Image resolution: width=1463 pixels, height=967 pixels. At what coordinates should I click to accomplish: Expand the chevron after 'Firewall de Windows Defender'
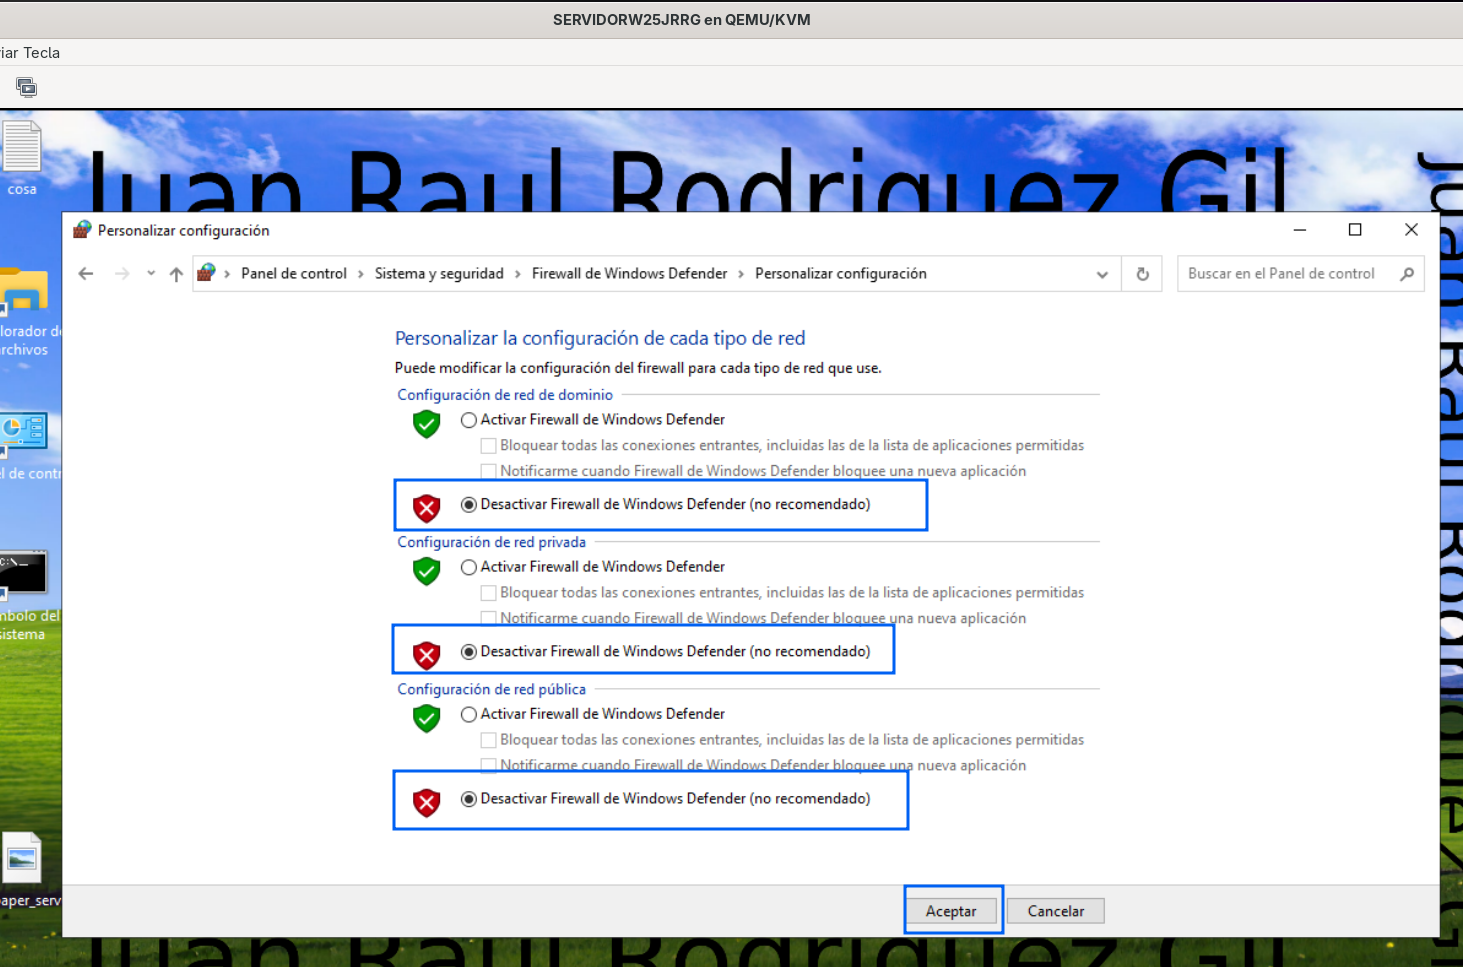(741, 274)
